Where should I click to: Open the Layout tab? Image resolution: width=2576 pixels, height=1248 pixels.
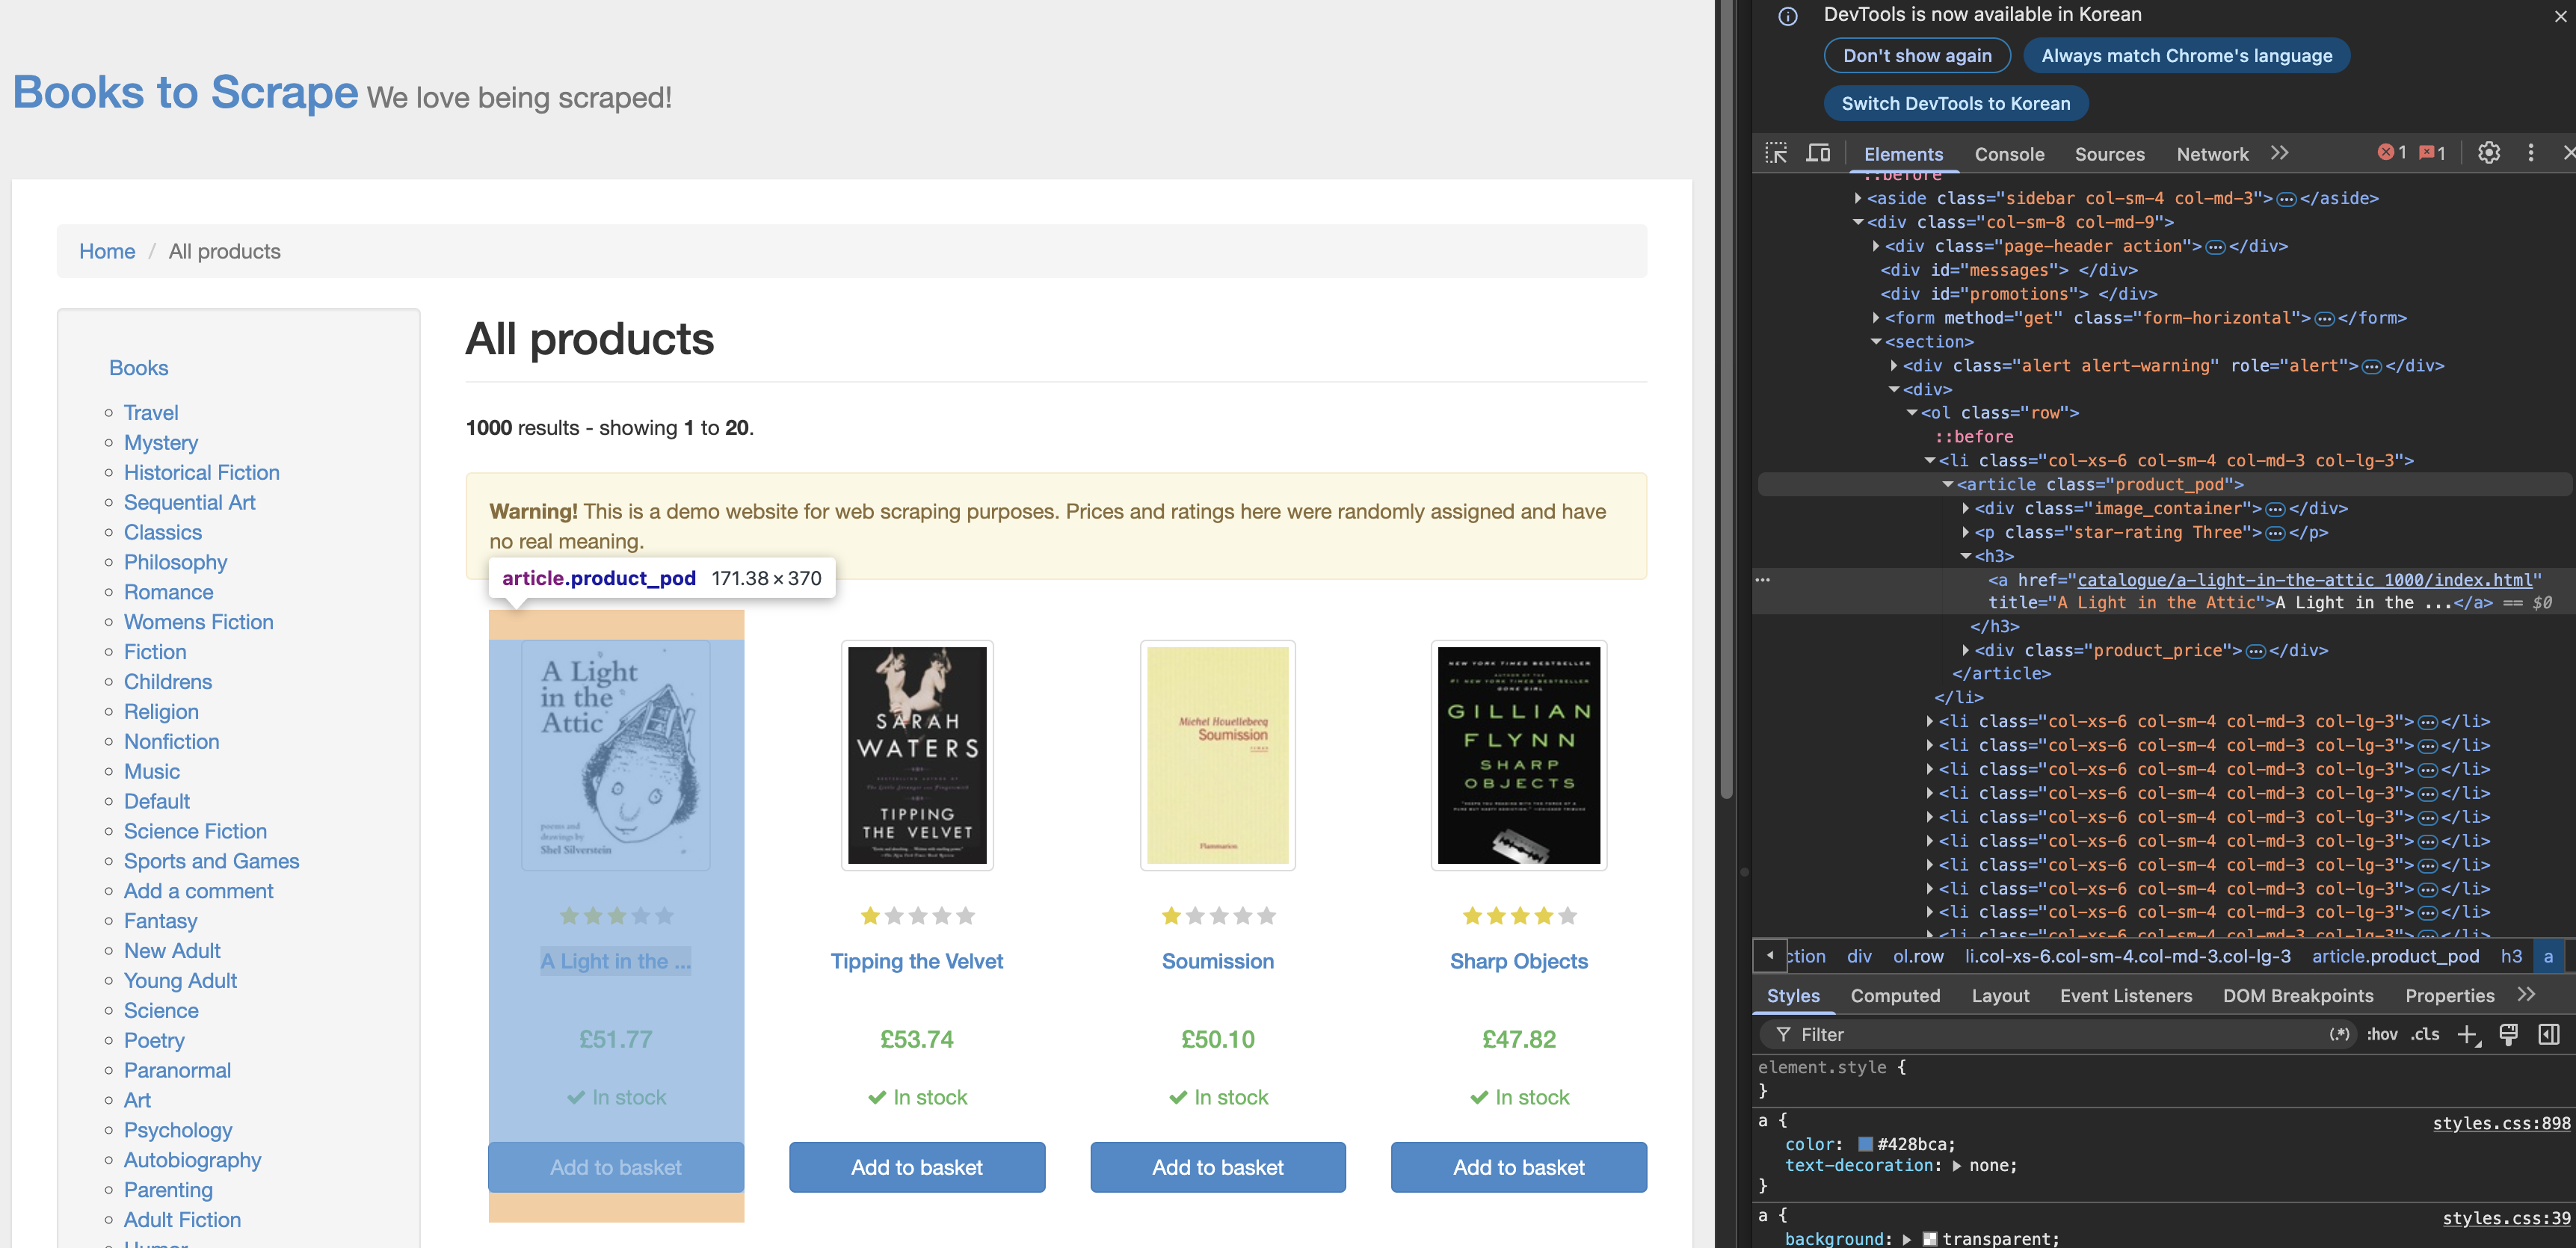click(x=2000, y=996)
